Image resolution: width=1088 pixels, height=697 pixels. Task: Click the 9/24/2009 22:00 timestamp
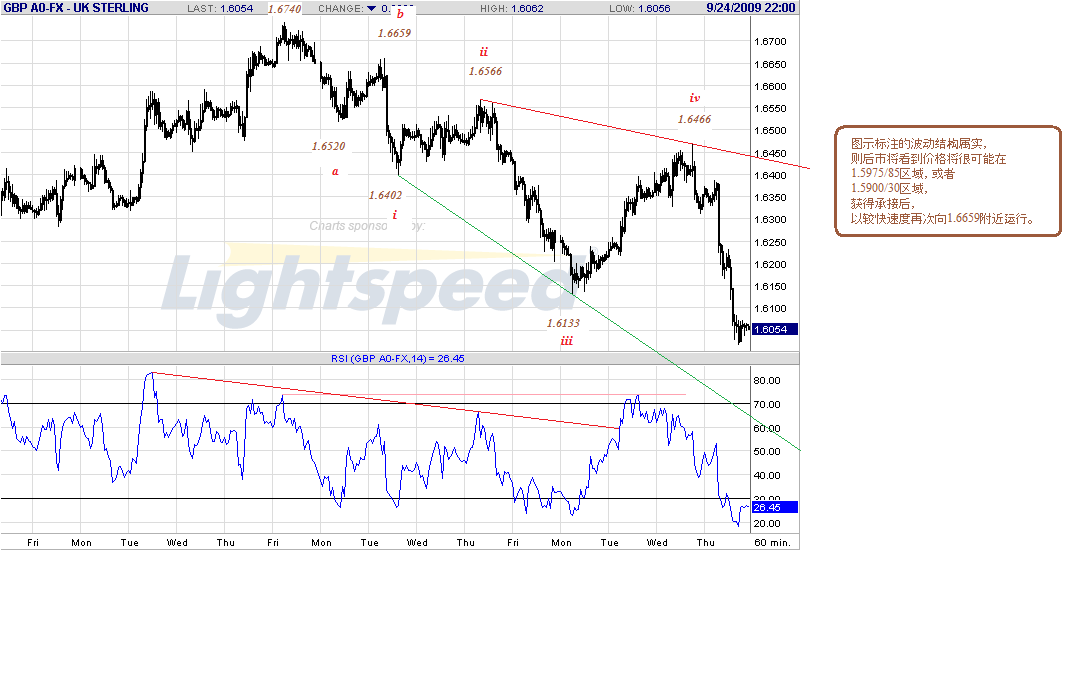pyautogui.click(x=751, y=8)
